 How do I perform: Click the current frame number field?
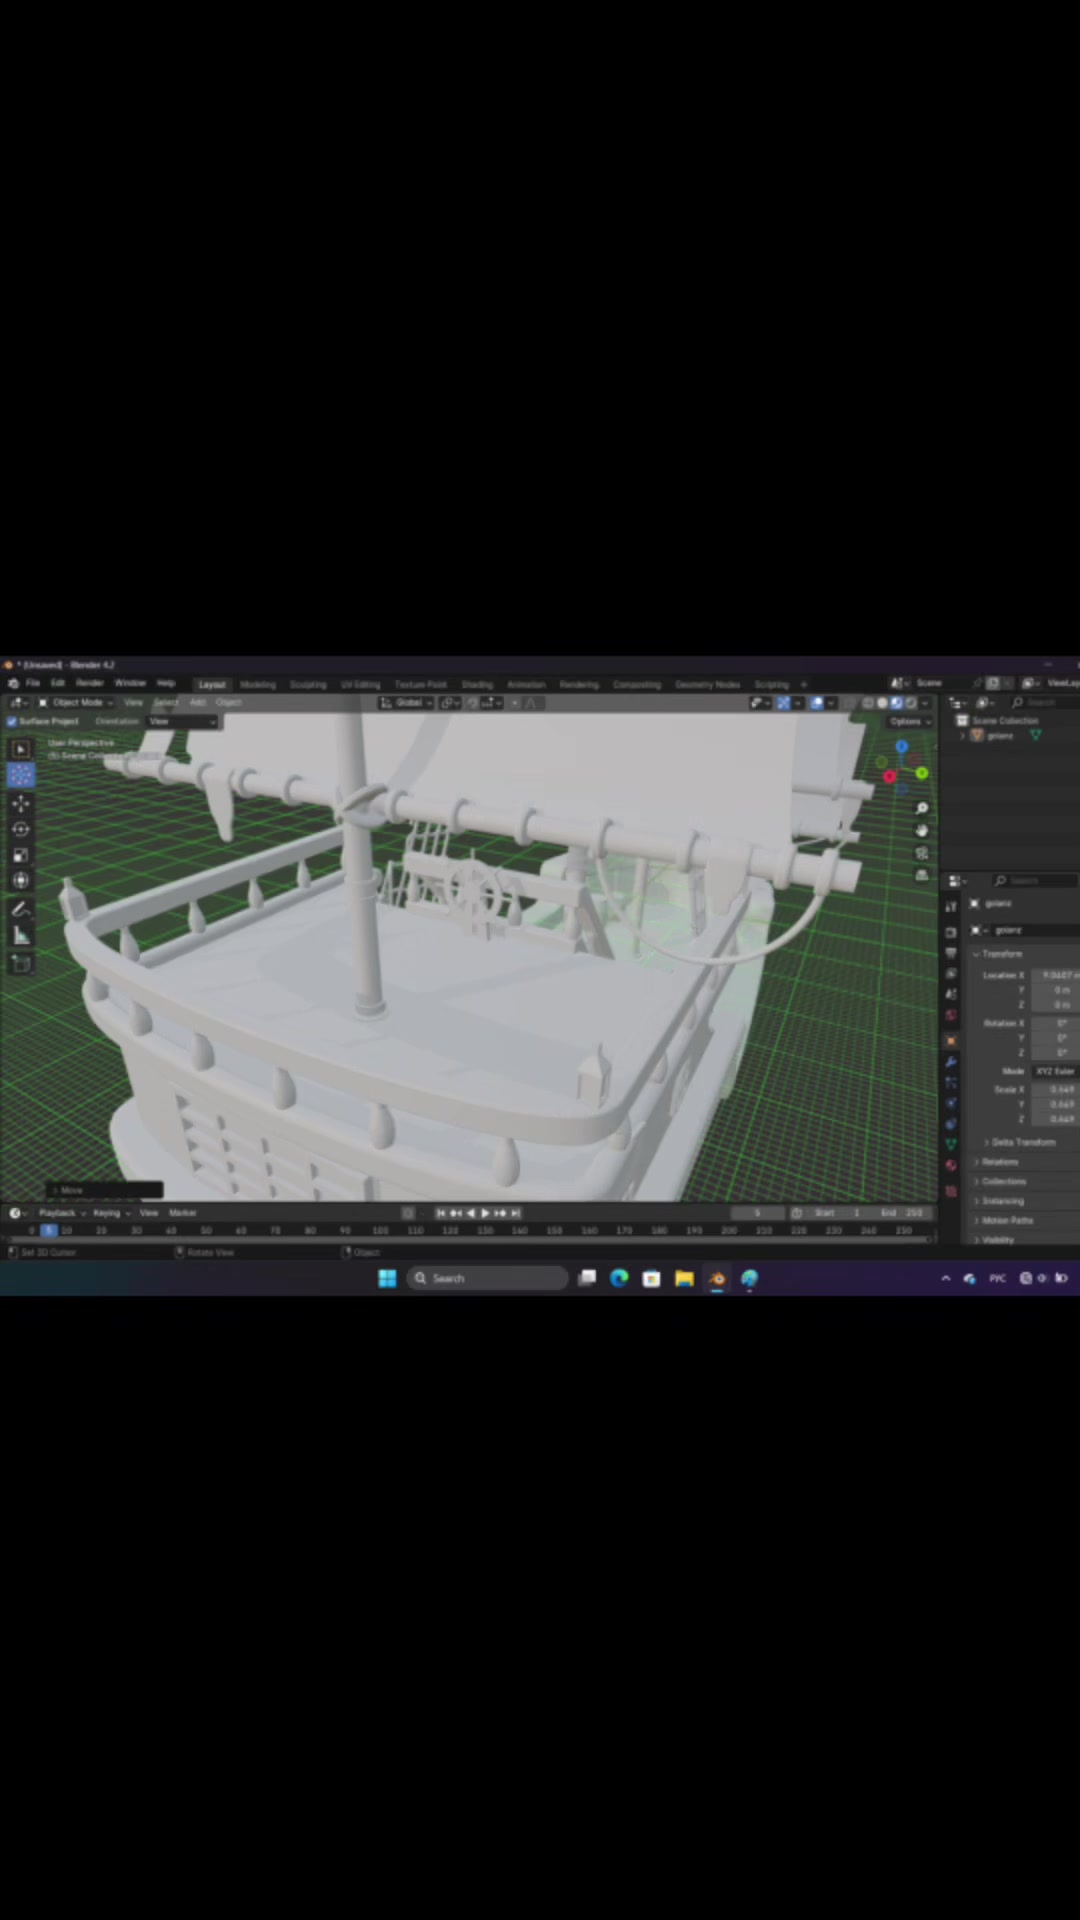point(757,1213)
